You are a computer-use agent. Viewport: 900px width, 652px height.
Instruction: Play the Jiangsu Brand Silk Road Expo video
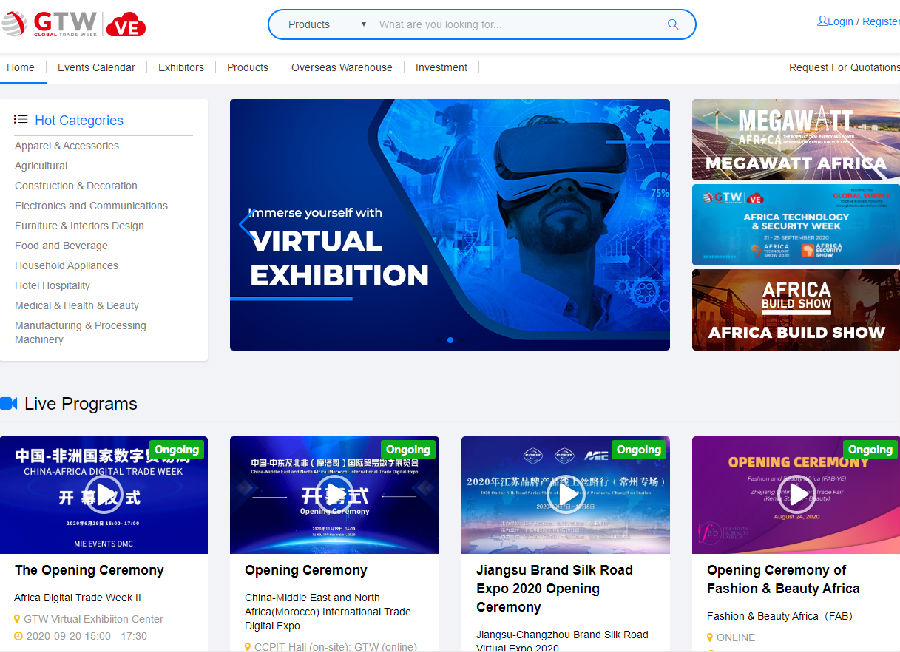coord(566,494)
